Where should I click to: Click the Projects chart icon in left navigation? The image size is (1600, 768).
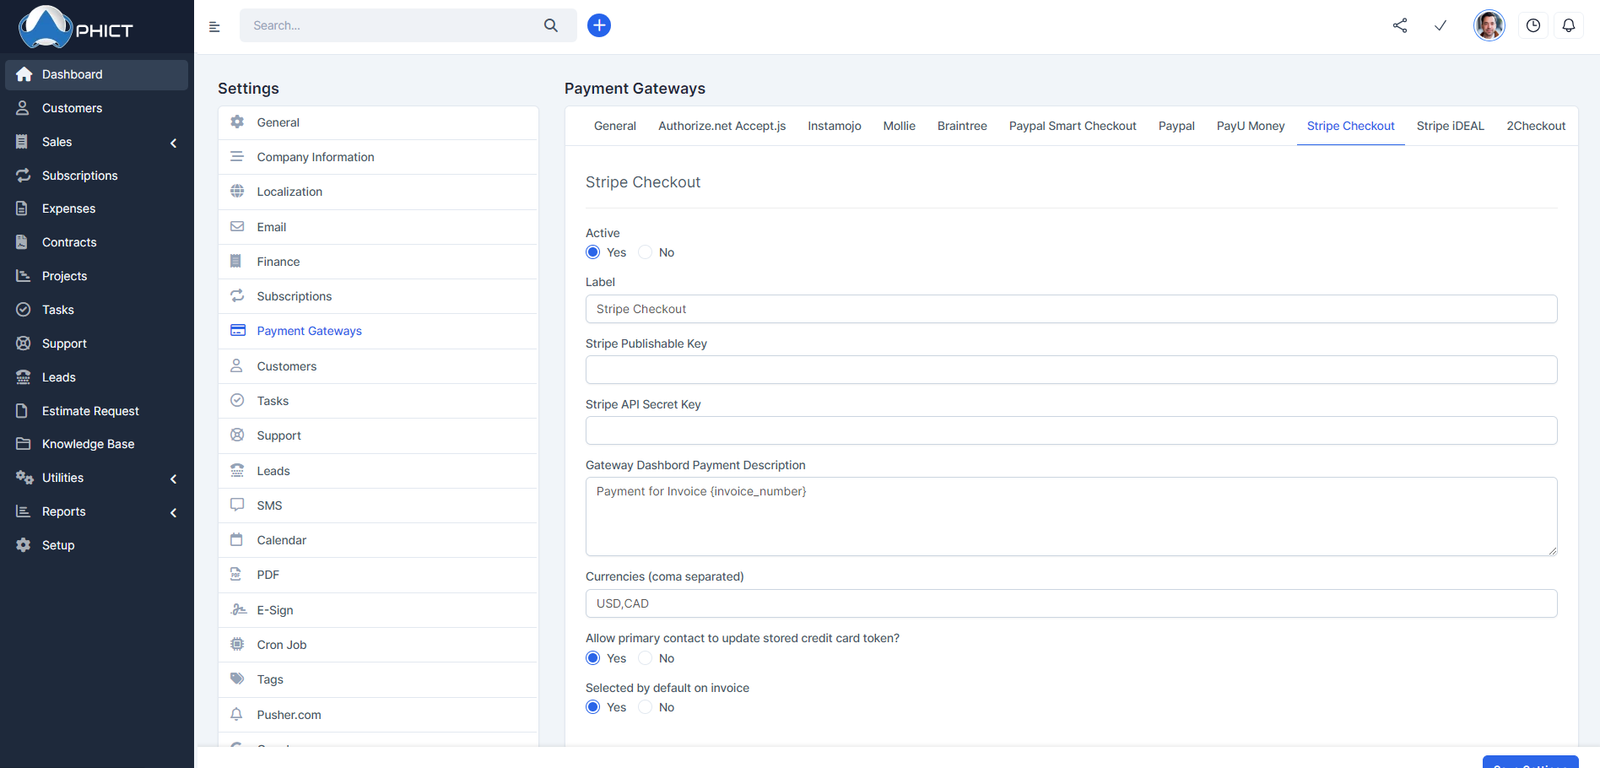[23, 276]
